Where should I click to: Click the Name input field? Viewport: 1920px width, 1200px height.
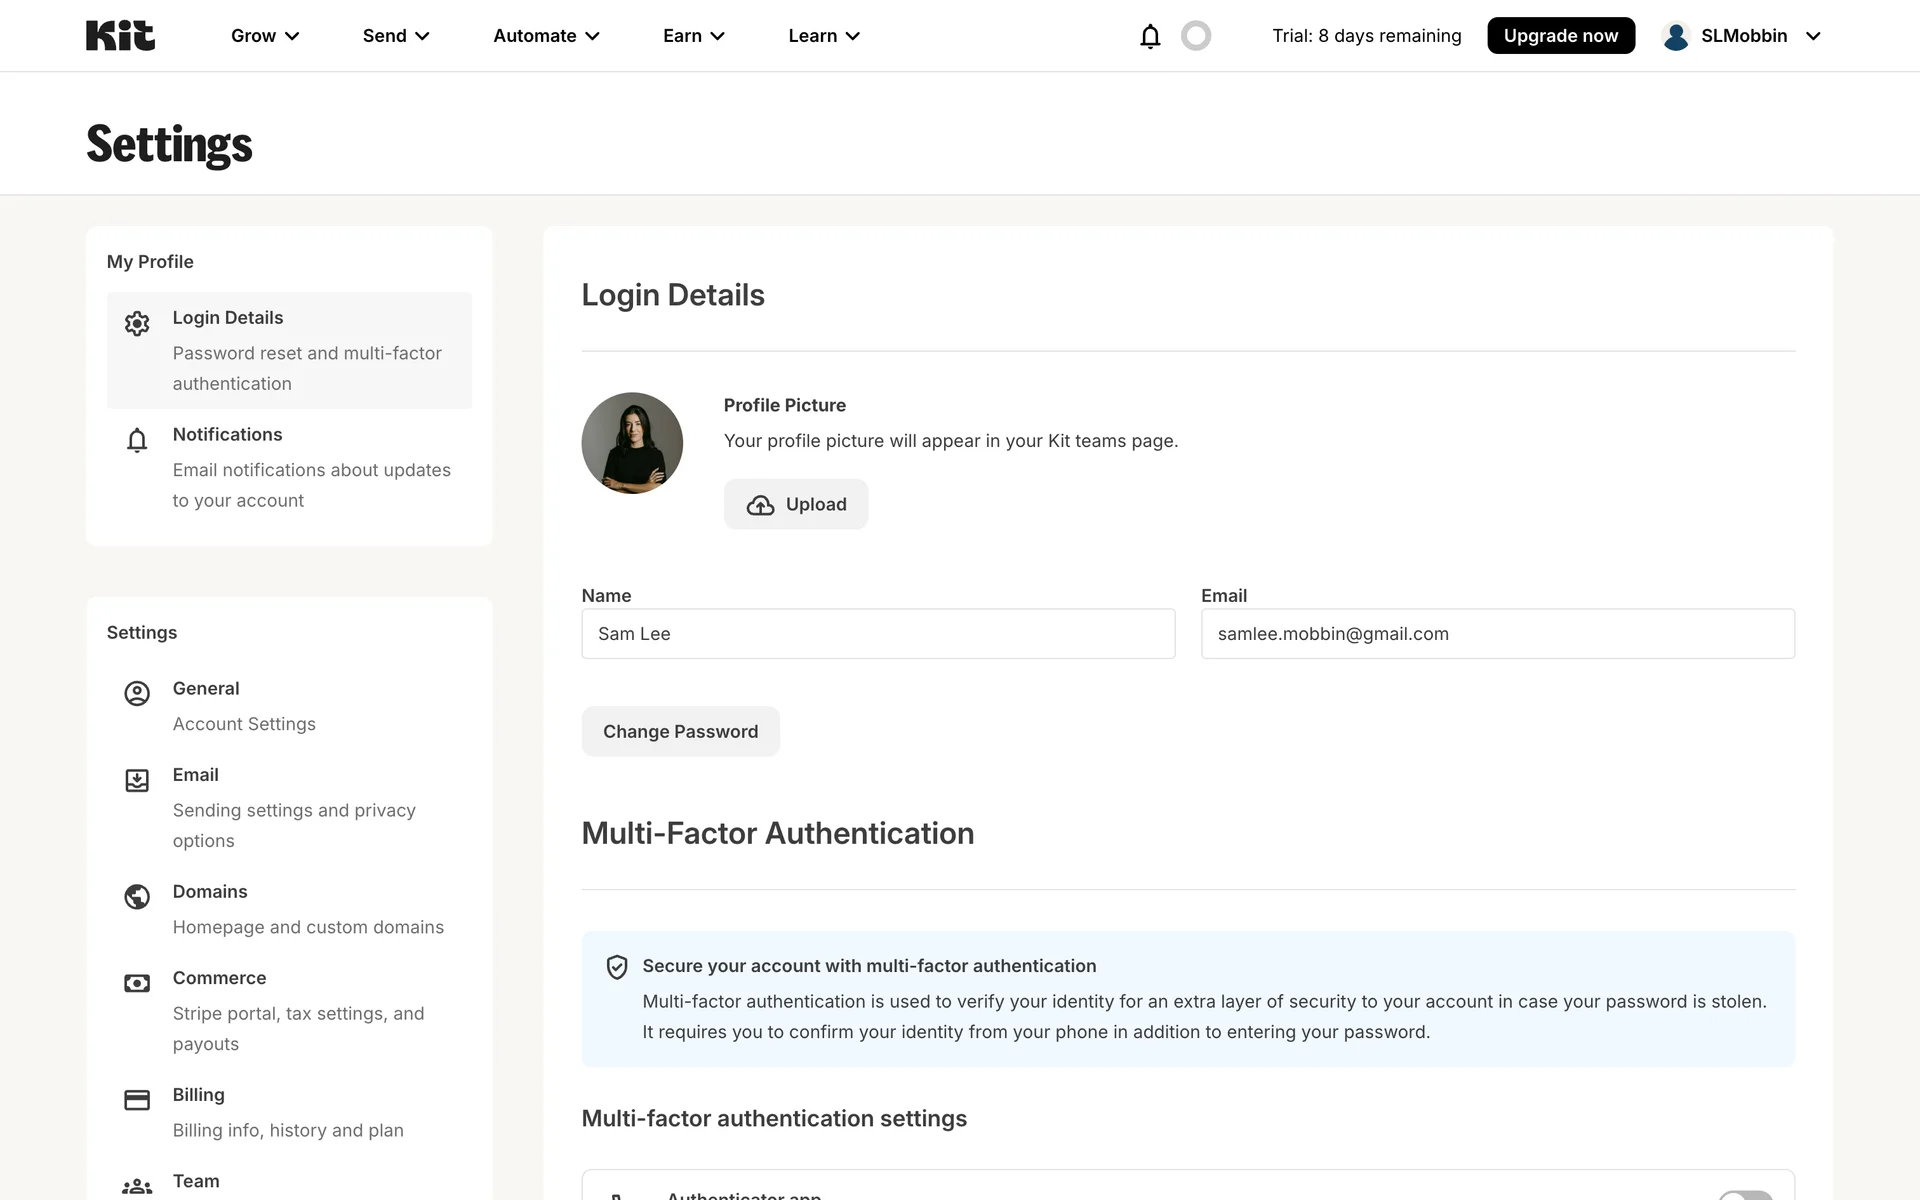[x=878, y=634]
